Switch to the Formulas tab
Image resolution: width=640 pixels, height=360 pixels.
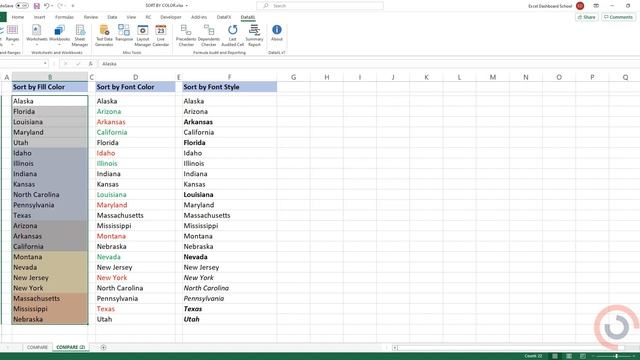click(64, 17)
